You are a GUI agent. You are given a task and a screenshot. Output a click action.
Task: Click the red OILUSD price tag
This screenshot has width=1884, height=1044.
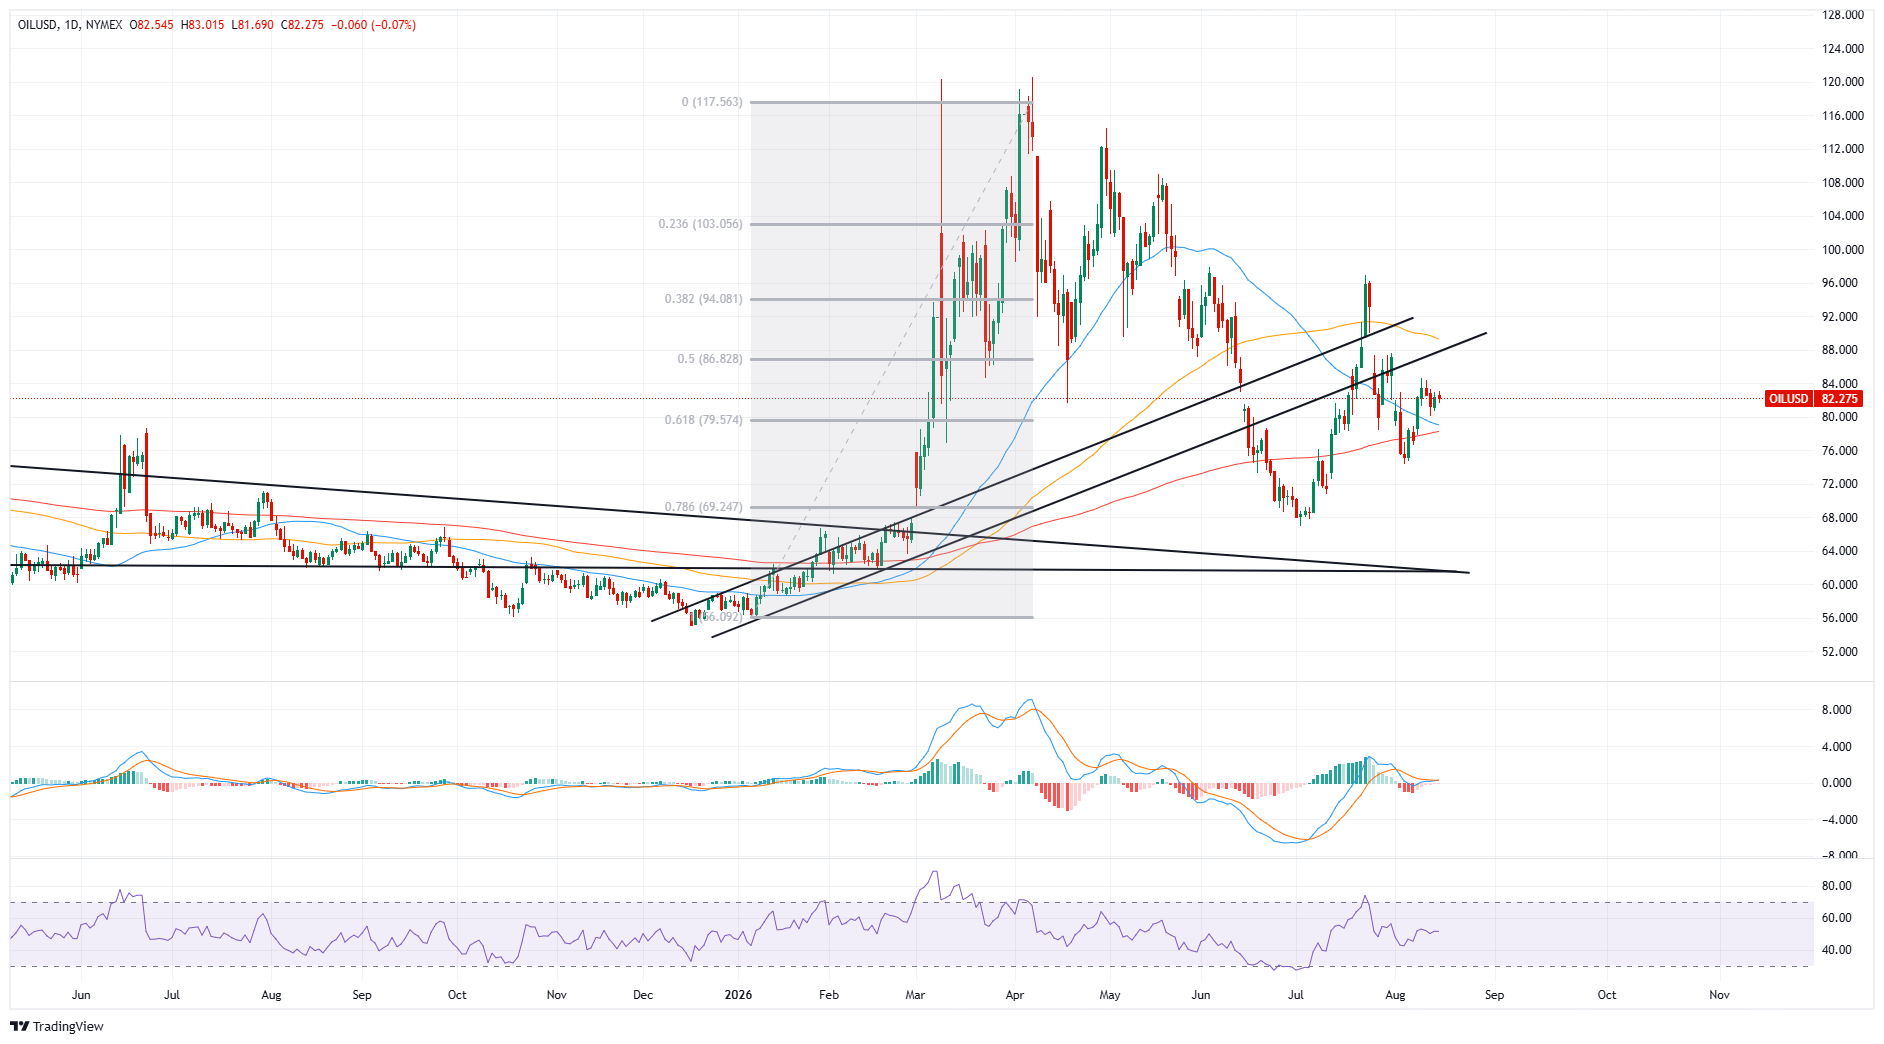coord(1789,399)
